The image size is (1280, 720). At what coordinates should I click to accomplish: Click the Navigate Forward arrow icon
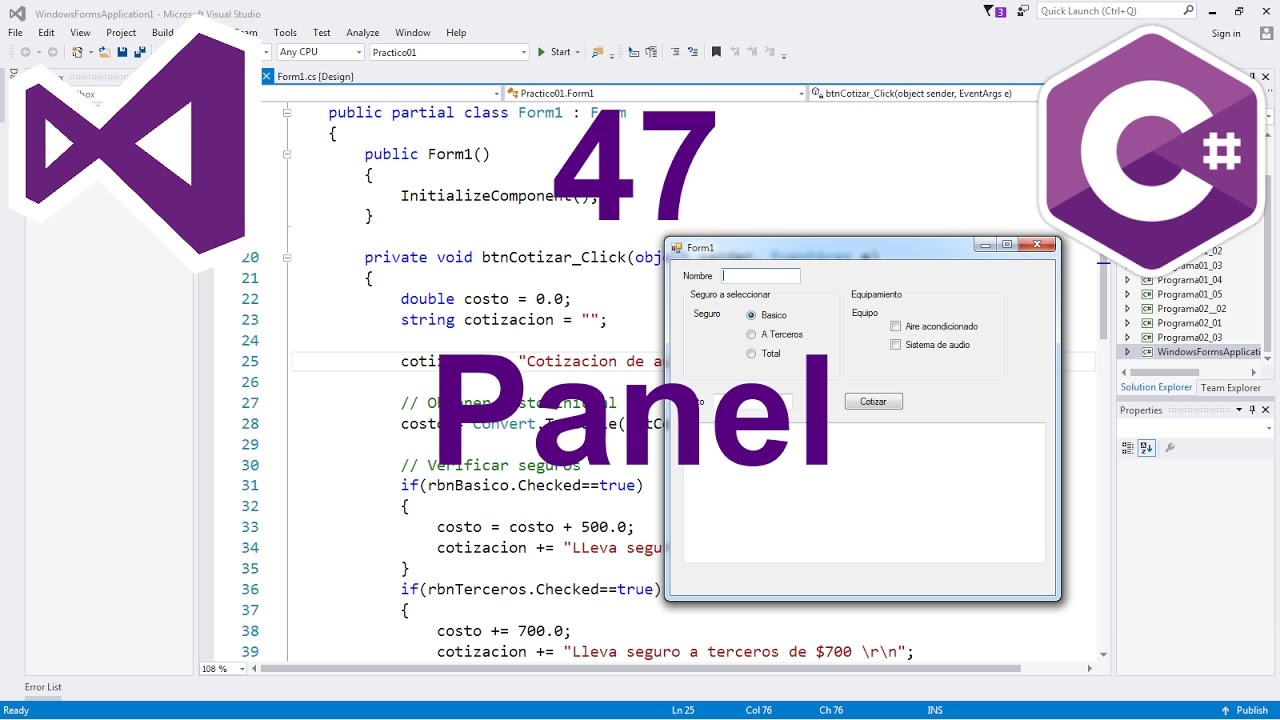(52, 52)
